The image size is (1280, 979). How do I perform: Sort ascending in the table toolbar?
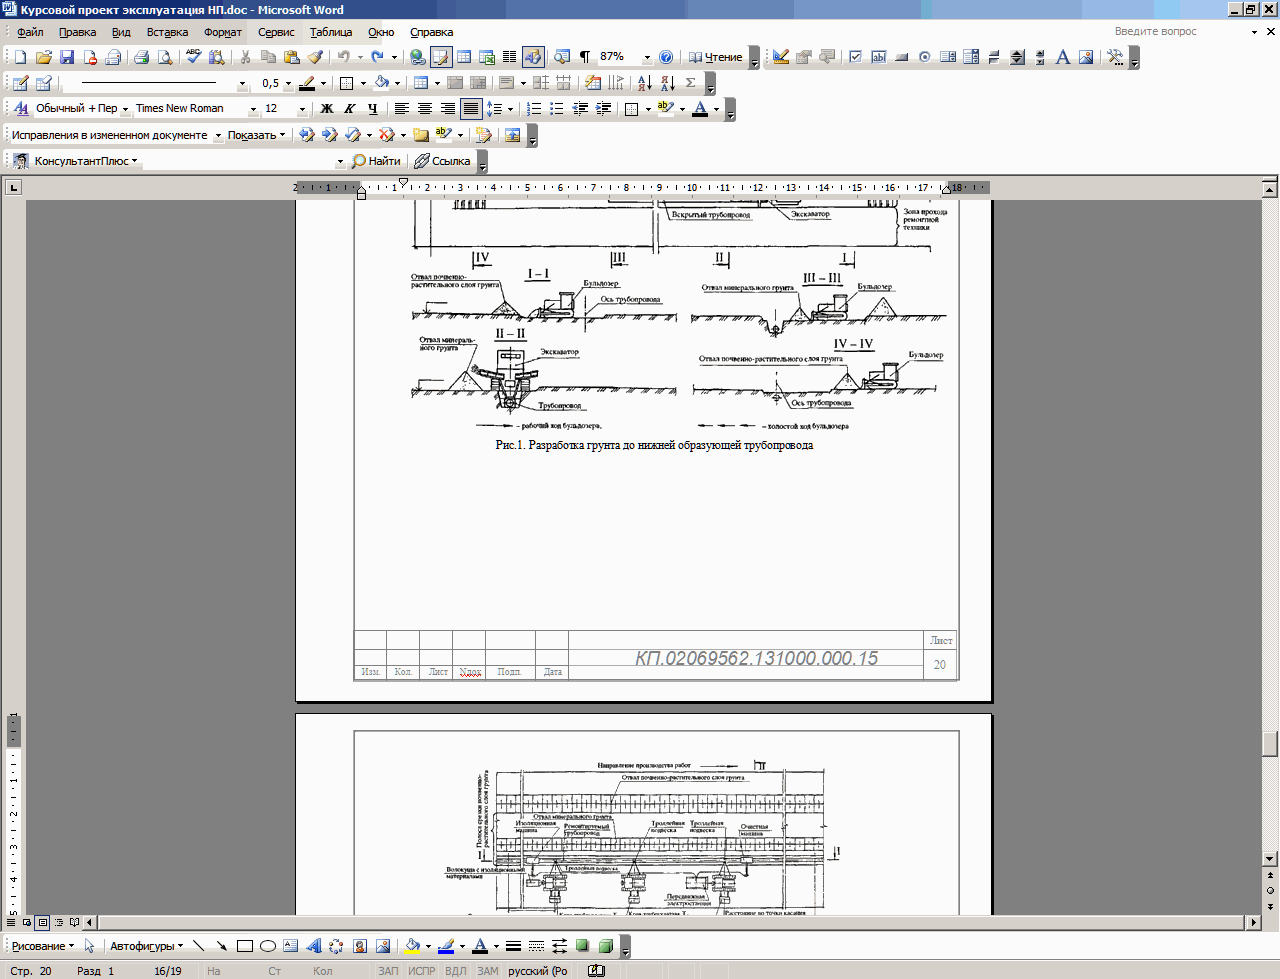(643, 83)
